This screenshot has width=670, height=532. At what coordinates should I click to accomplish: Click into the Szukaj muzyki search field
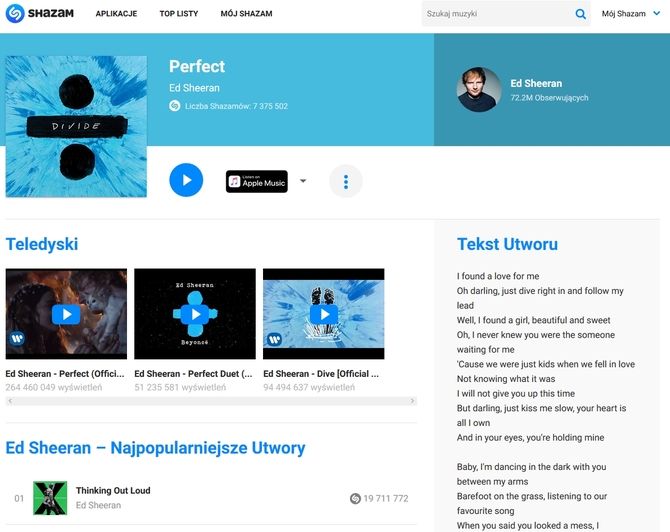pyautogui.click(x=498, y=14)
